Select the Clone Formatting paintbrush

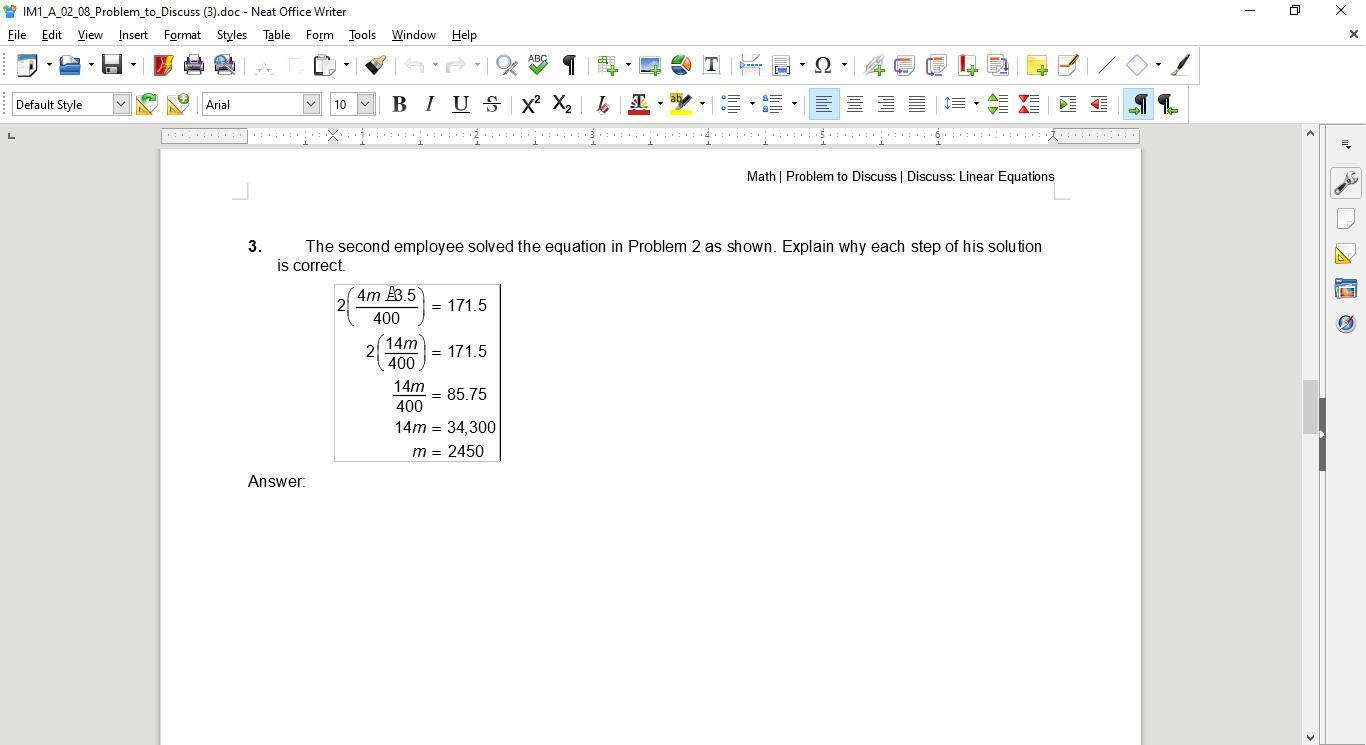(x=376, y=65)
